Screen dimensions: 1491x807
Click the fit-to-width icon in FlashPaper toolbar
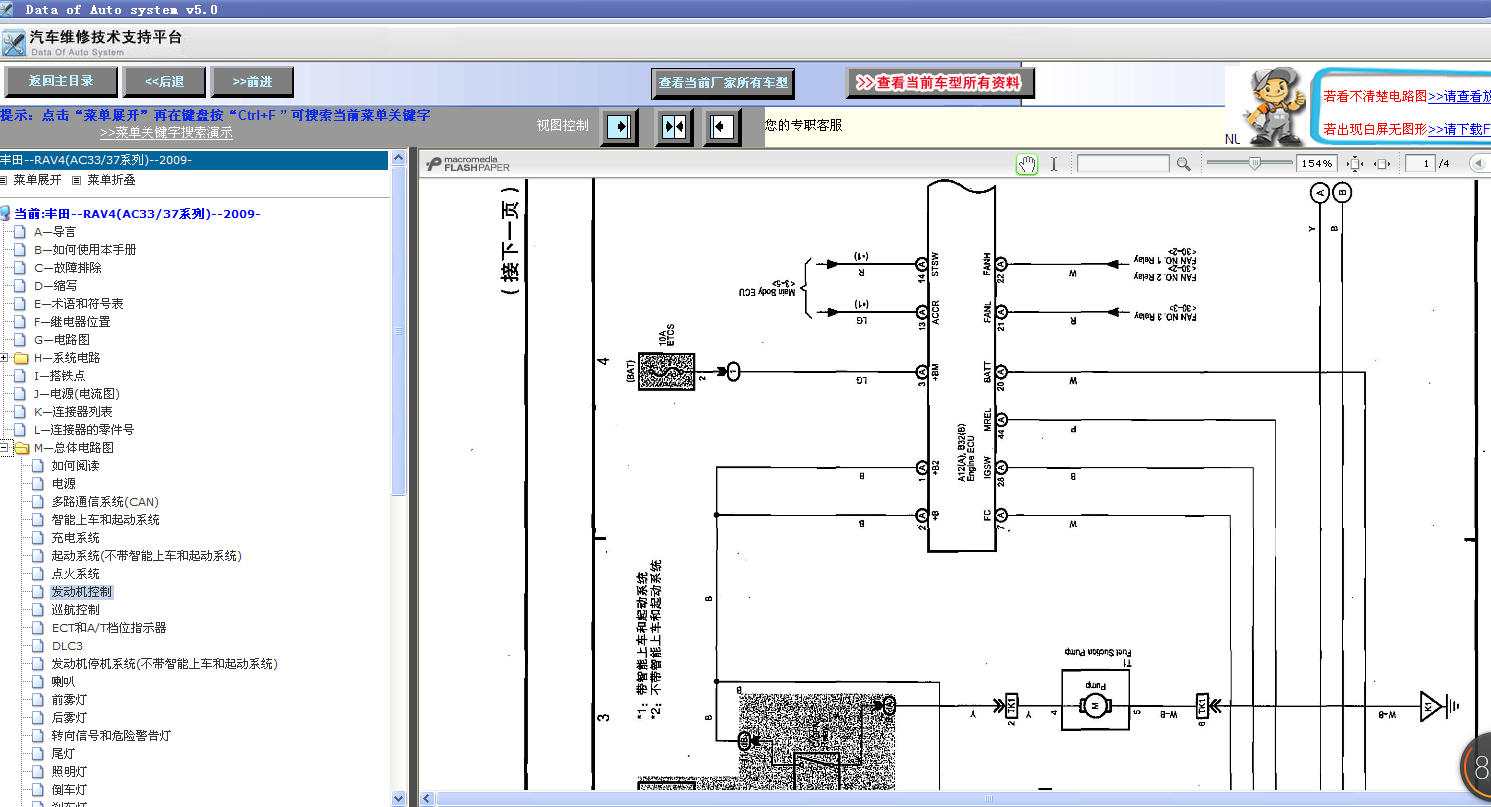point(1382,164)
